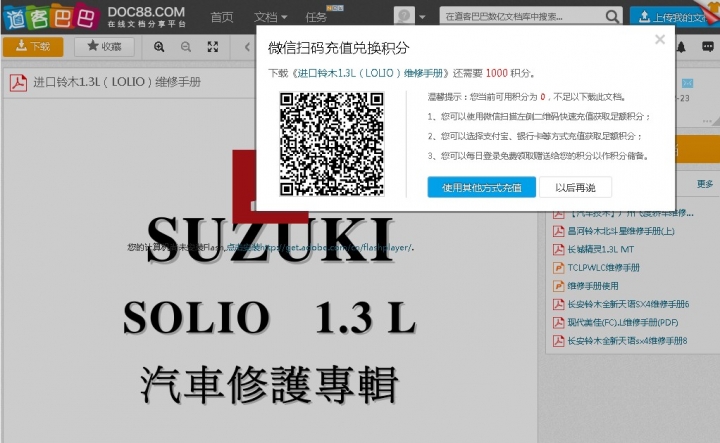The image size is (720, 443).
Task: Click 使用其他方式充值 blue button
Action: tap(482, 187)
